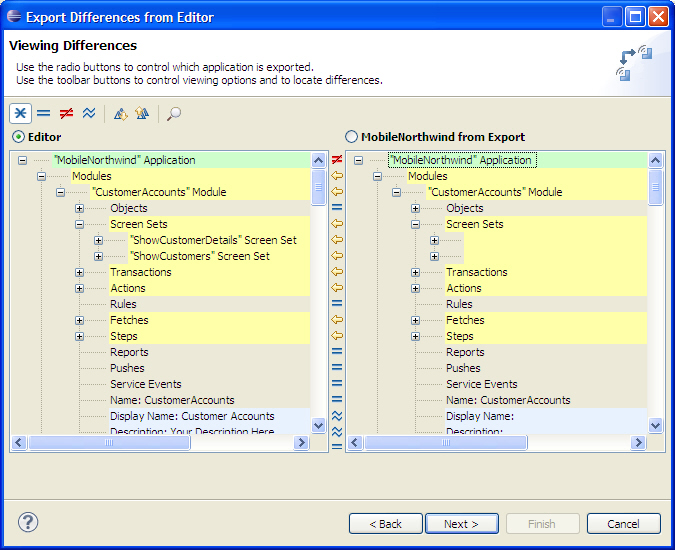Click the equal marker beside Rules row
Image resolution: width=675 pixels, height=550 pixels.
pyautogui.click(x=337, y=303)
